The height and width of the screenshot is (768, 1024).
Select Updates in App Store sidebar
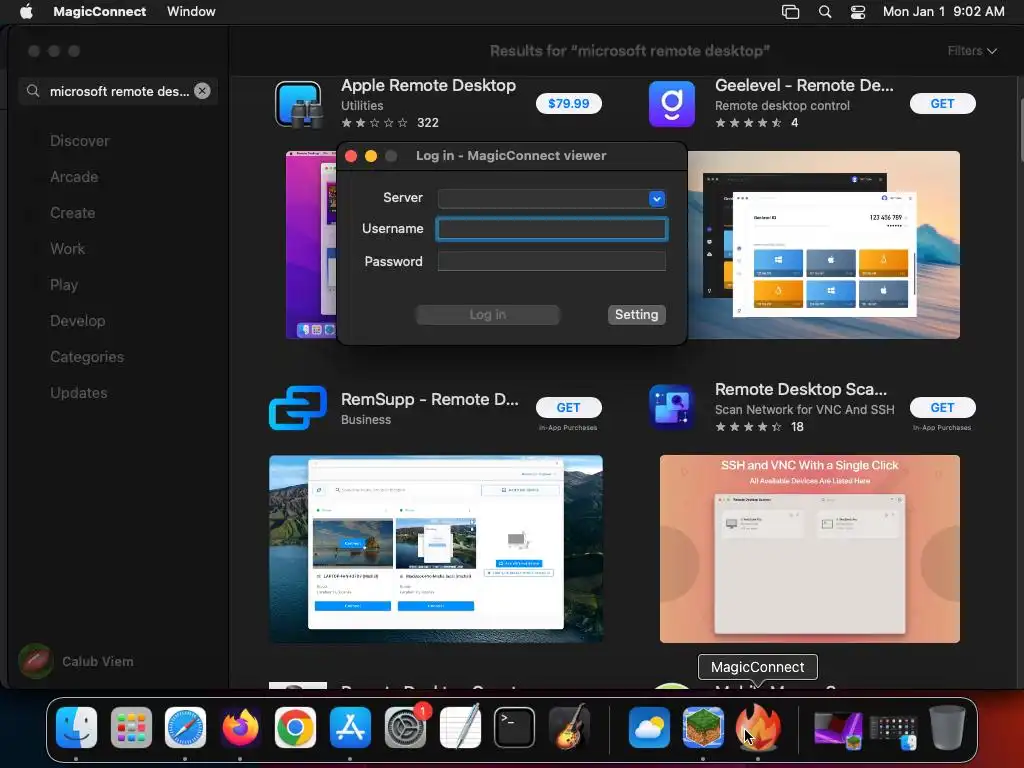tap(79, 392)
